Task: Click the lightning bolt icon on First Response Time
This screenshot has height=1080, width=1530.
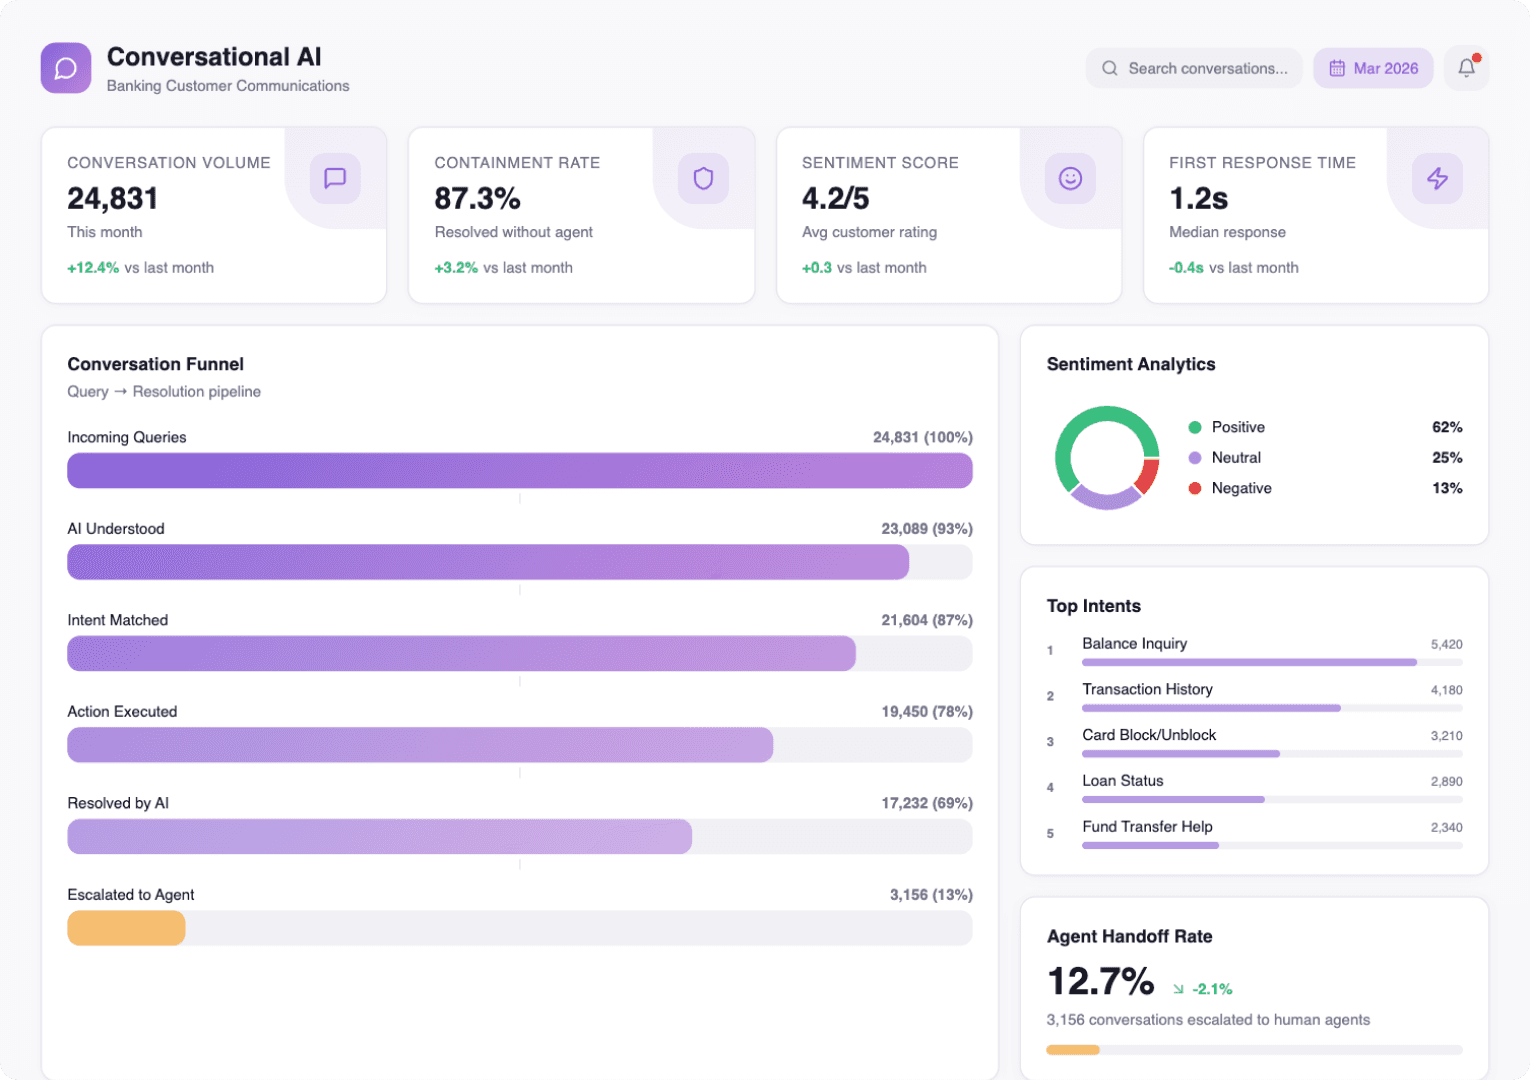Action: point(1437,178)
